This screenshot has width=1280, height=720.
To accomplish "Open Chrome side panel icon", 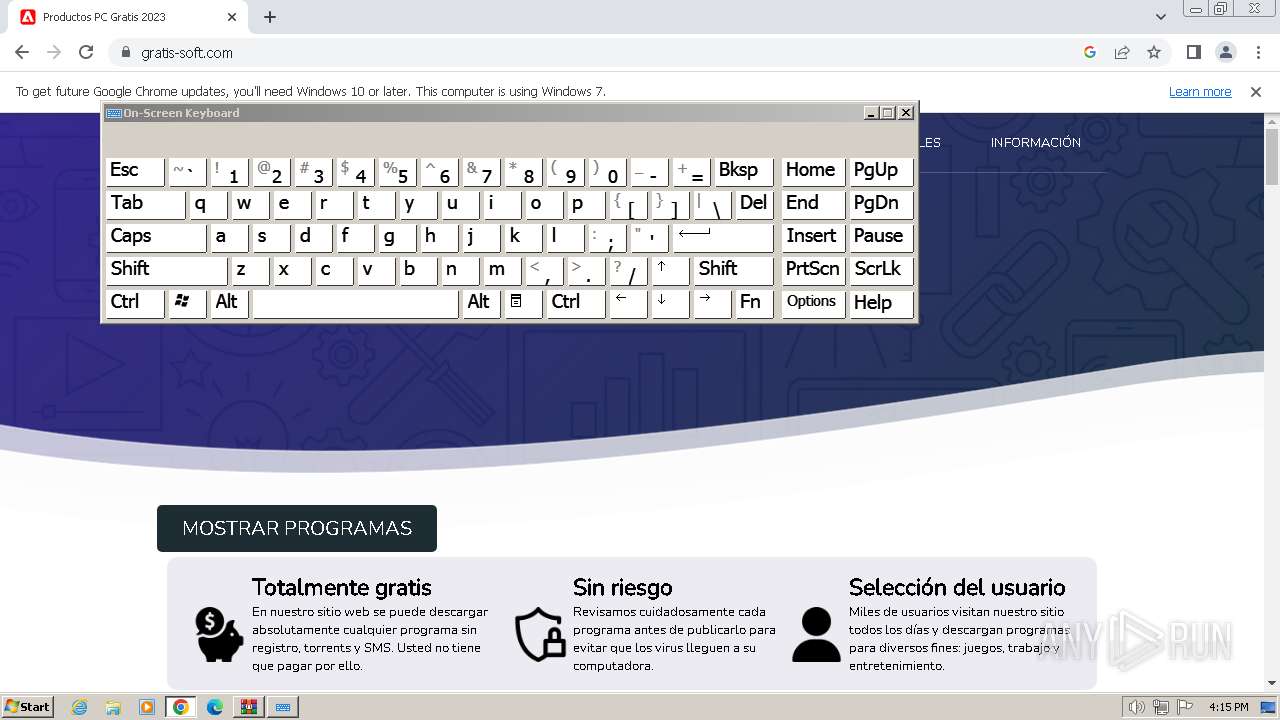I will click(x=1194, y=52).
